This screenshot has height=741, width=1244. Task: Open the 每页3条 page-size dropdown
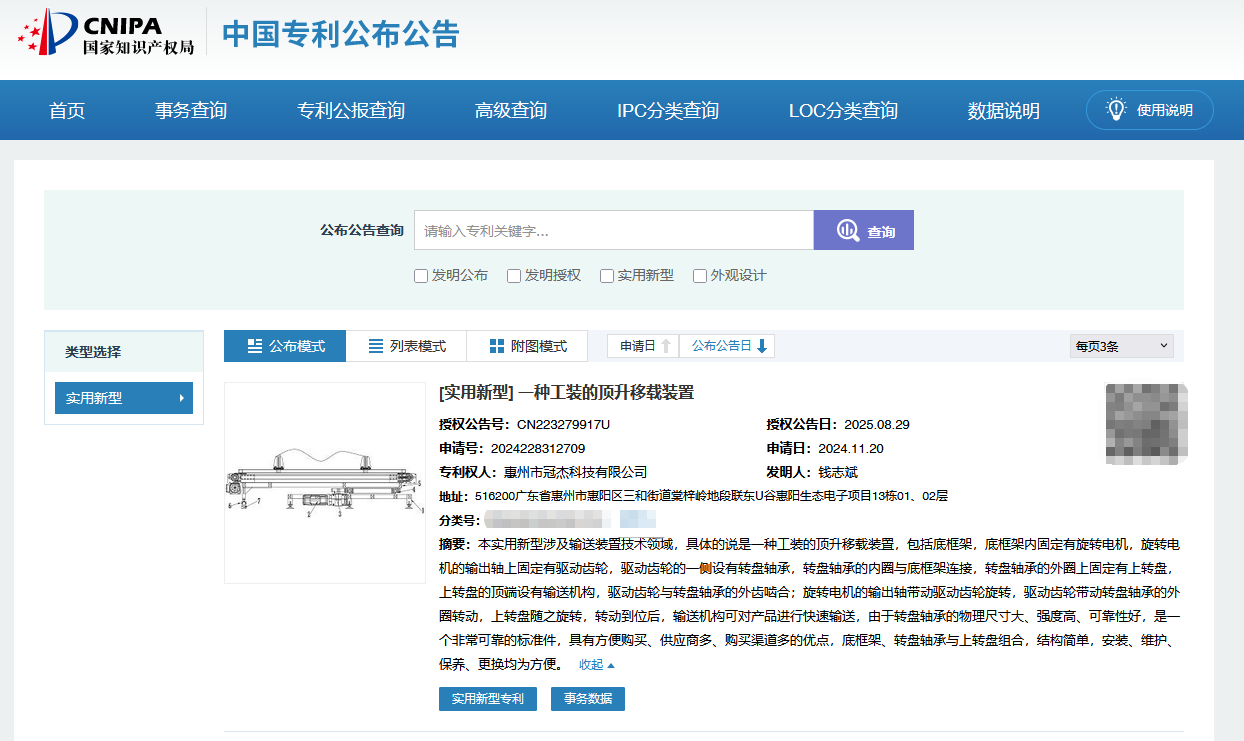tap(1121, 345)
